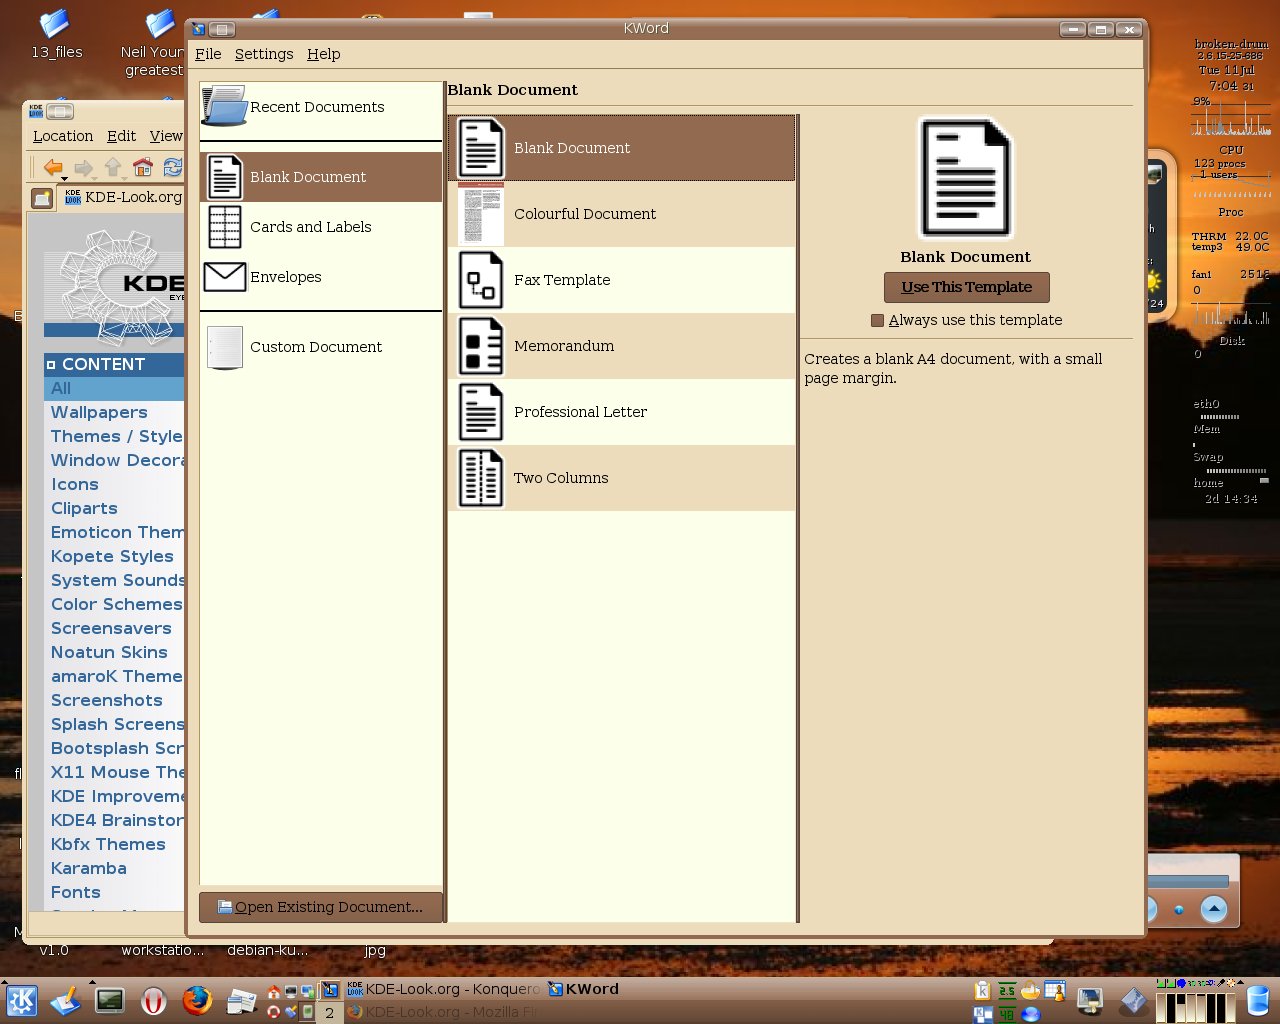This screenshot has height=1024, width=1280.
Task: Click the Use This Template button
Action: pyautogui.click(x=966, y=287)
